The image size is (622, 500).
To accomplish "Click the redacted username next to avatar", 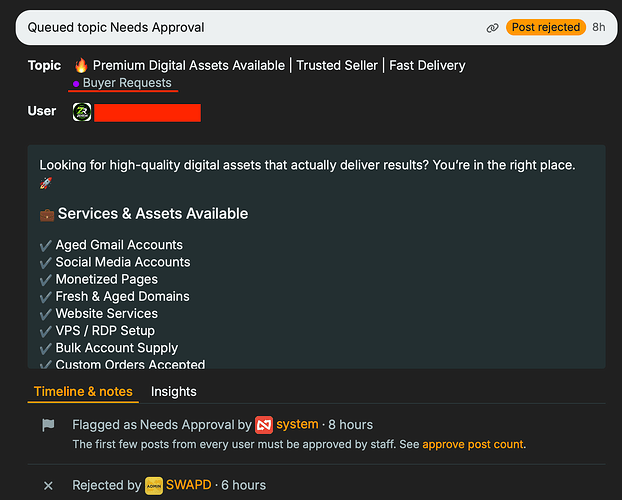I will [x=148, y=113].
